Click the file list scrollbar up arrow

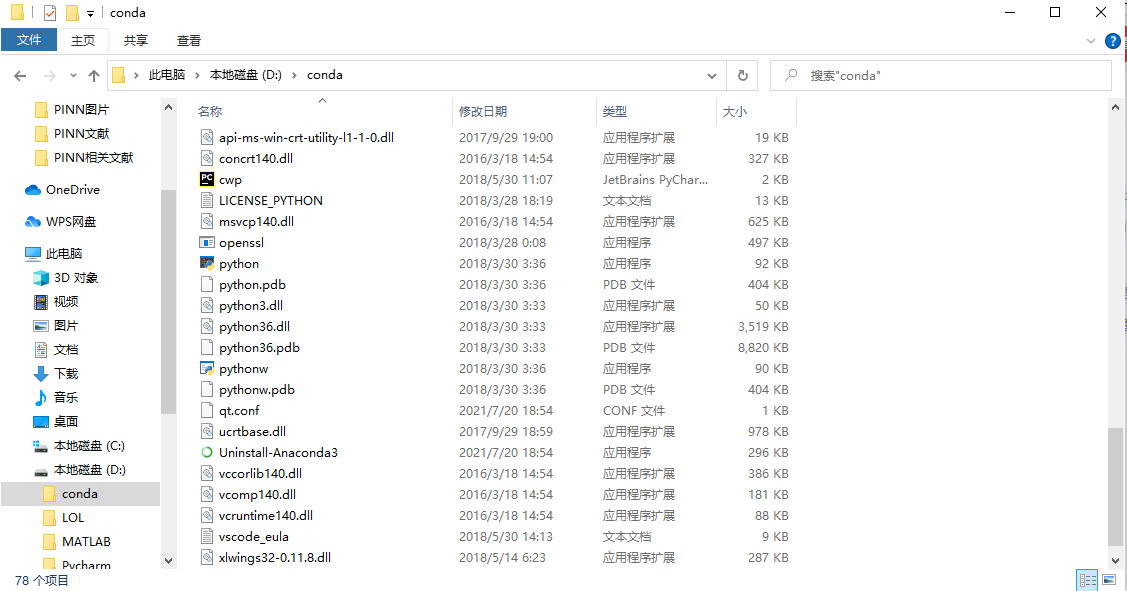click(x=1115, y=108)
